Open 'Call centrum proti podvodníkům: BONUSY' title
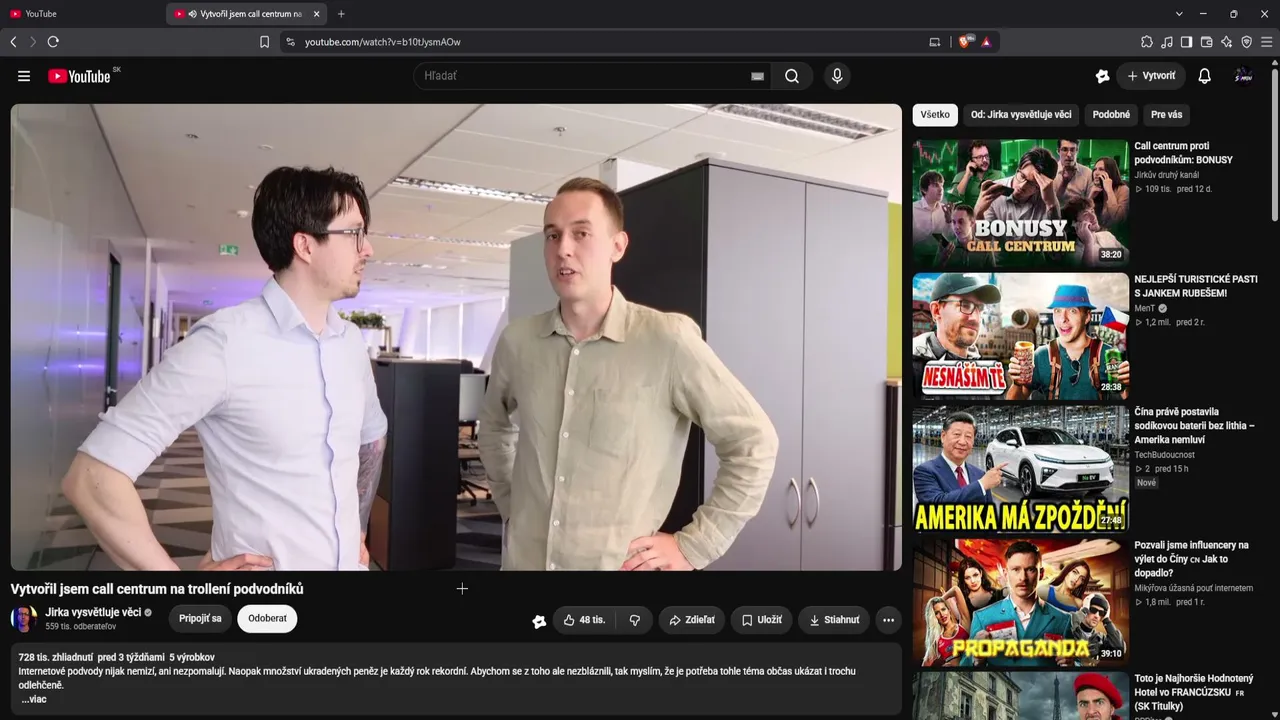The height and width of the screenshot is (720, 1280). (1184, 153)
